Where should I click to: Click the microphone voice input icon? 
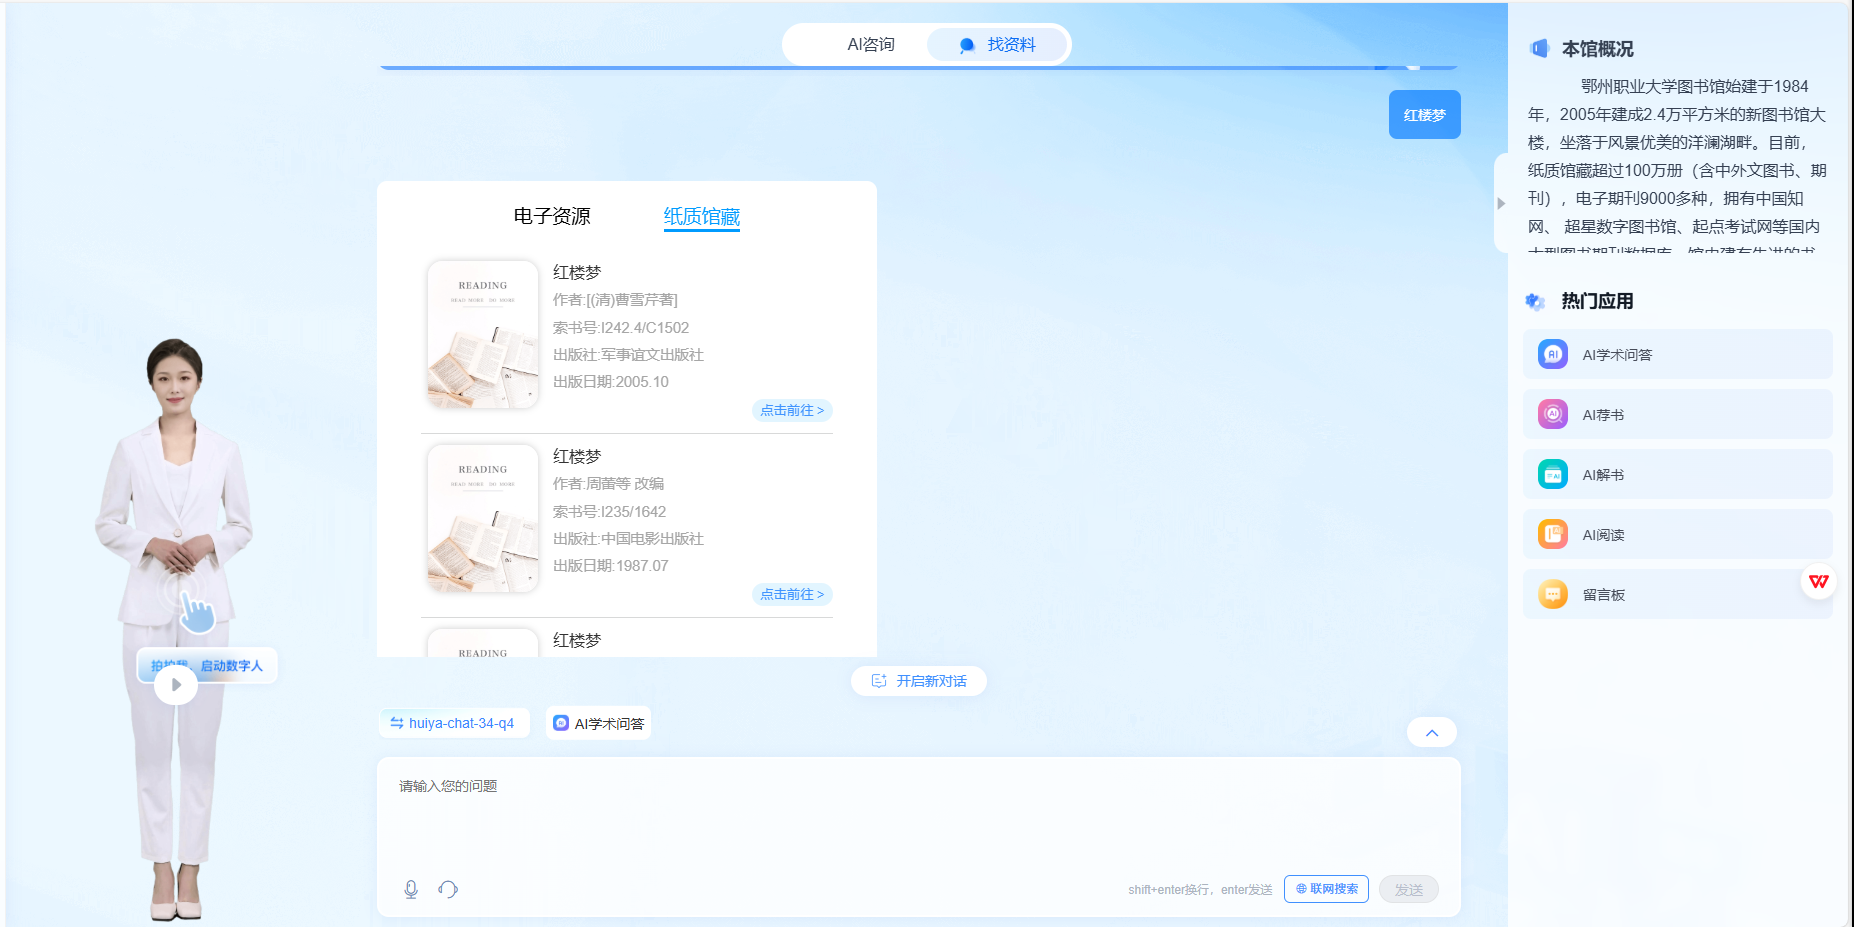coord(410,889)
